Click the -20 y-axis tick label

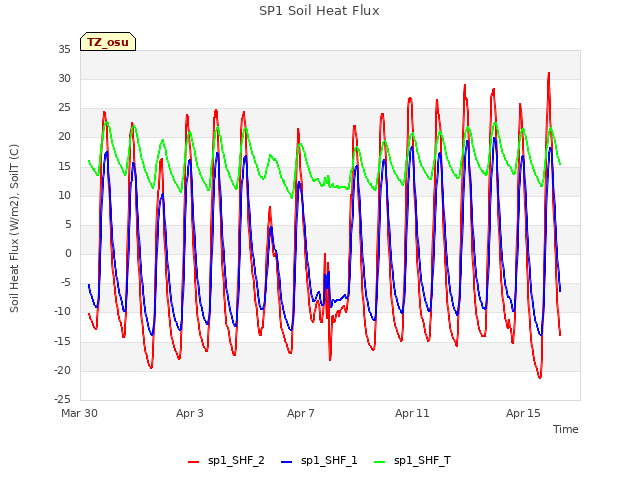click(62, 370)
